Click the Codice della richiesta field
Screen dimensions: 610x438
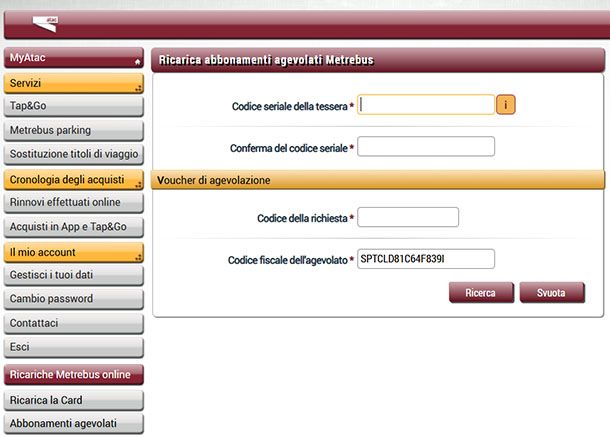point(408,217)
